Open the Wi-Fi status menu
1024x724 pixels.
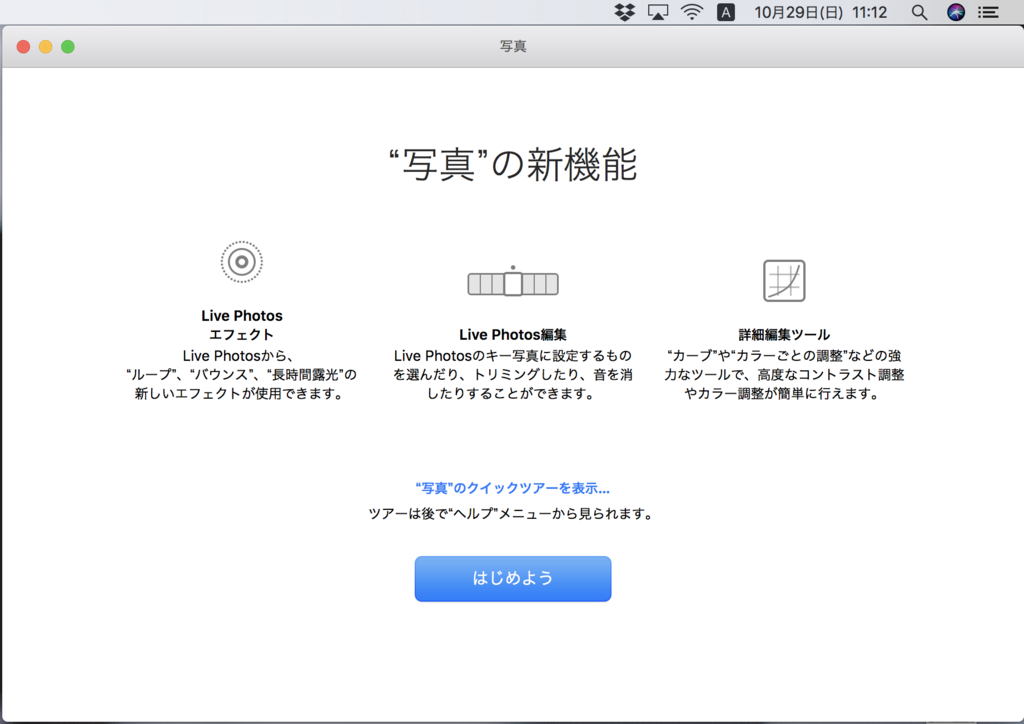[x=692, y=12]
